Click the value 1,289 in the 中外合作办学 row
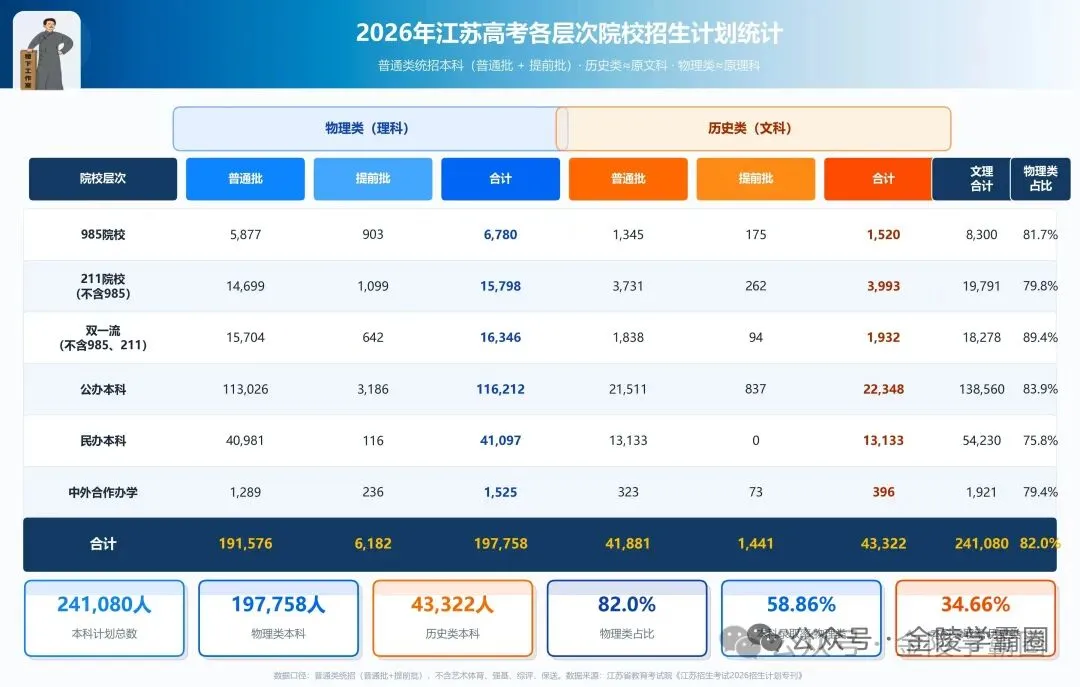Screen dimensions: 1080x687 pyautogui.click(x=245, y=492)
